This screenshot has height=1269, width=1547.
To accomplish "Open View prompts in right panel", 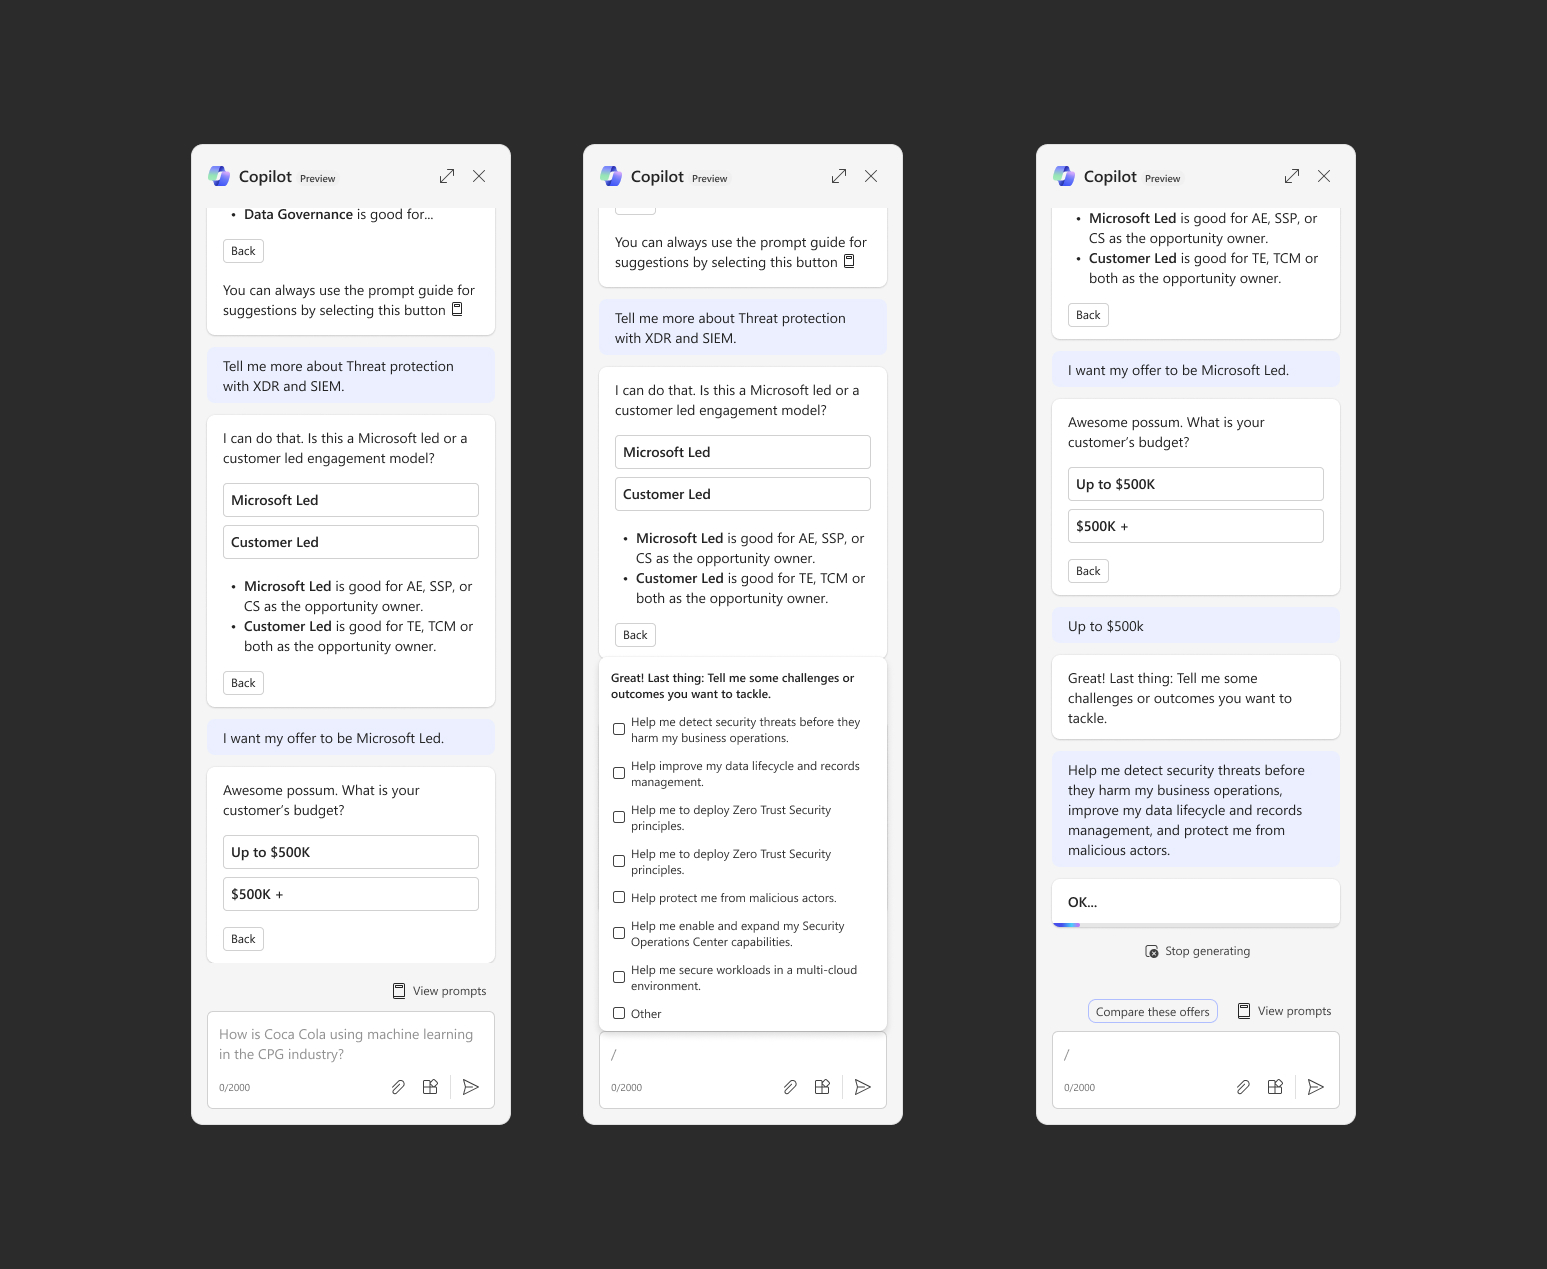I will click(1284, 1011).
